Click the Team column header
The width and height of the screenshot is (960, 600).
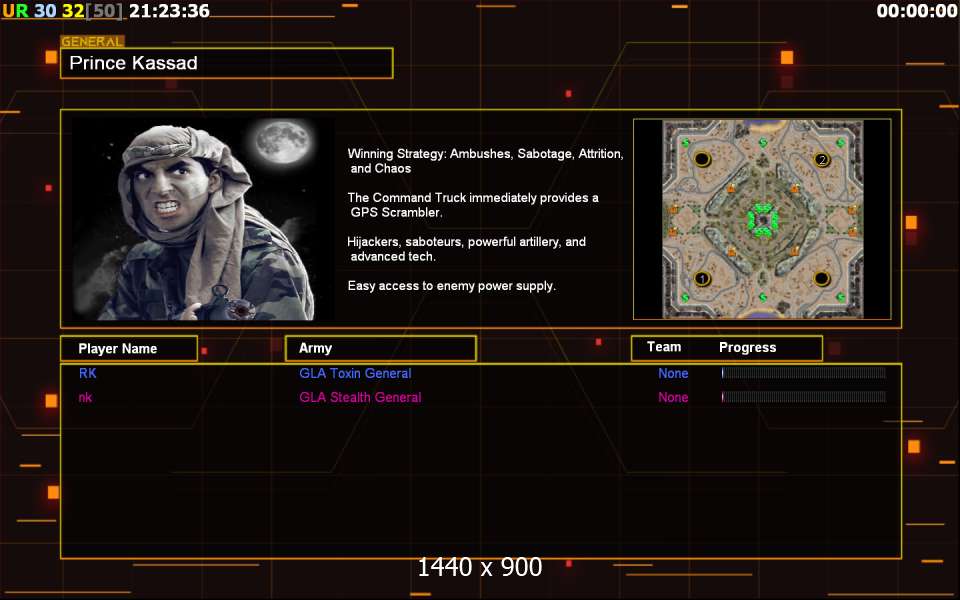tap(664, 347)
